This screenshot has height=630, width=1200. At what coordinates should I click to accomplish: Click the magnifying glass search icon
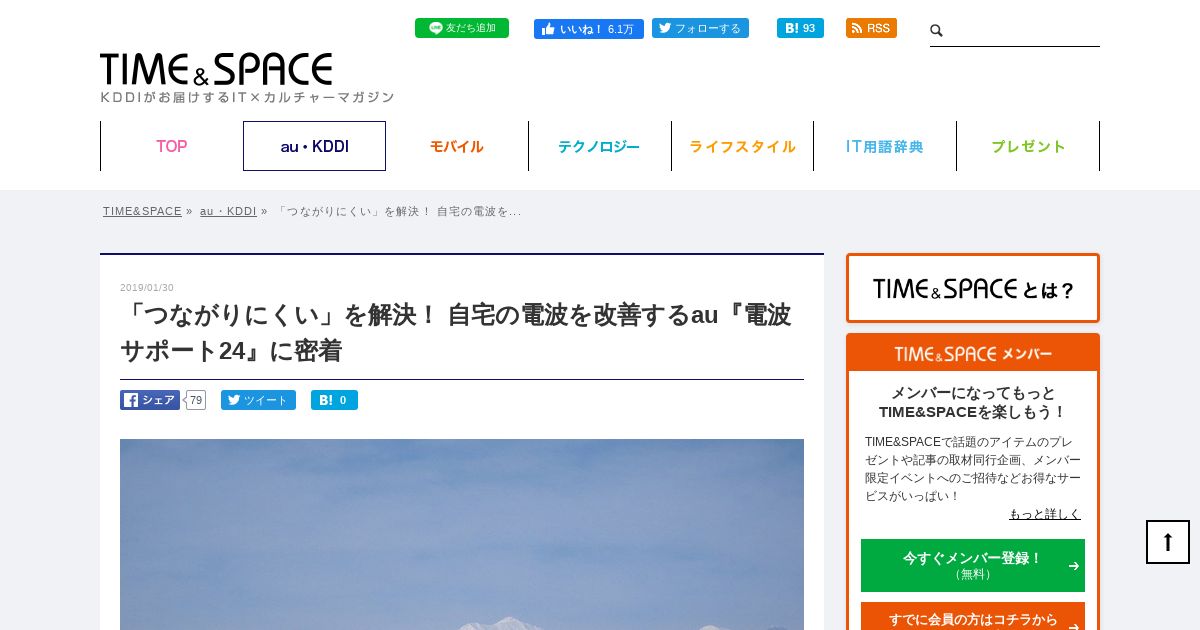tap(937, 31)
